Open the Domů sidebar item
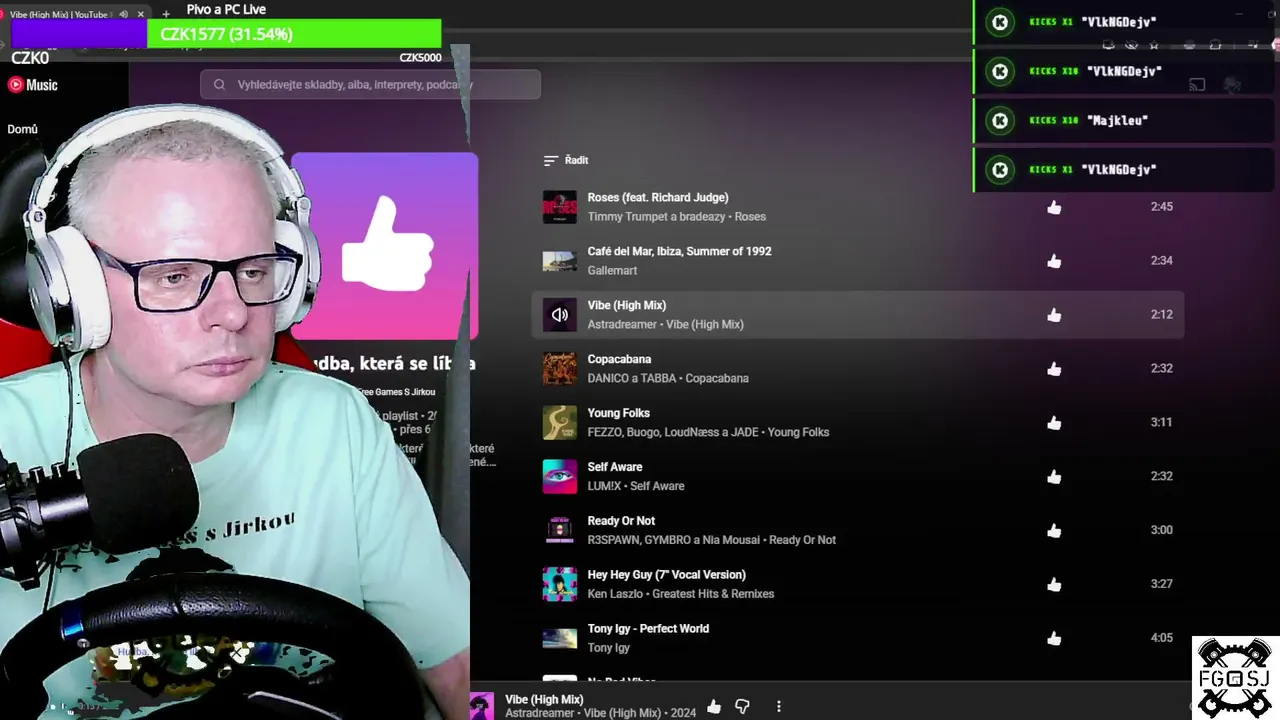1280x720 pixels. coord(22,129)
